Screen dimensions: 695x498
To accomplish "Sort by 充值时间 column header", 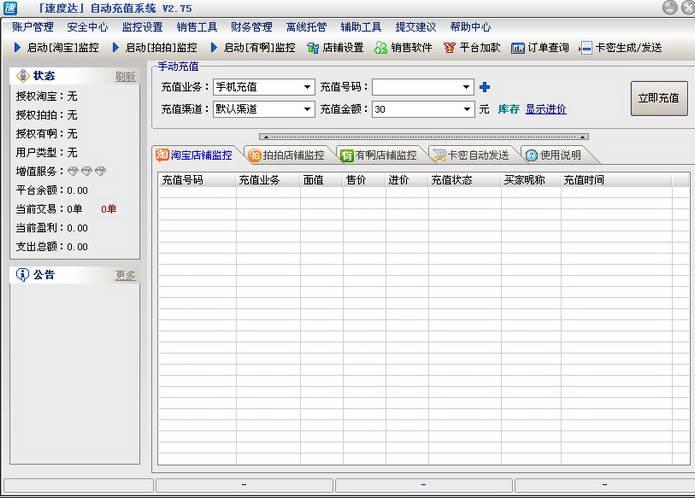I will [x=617, y=180].
